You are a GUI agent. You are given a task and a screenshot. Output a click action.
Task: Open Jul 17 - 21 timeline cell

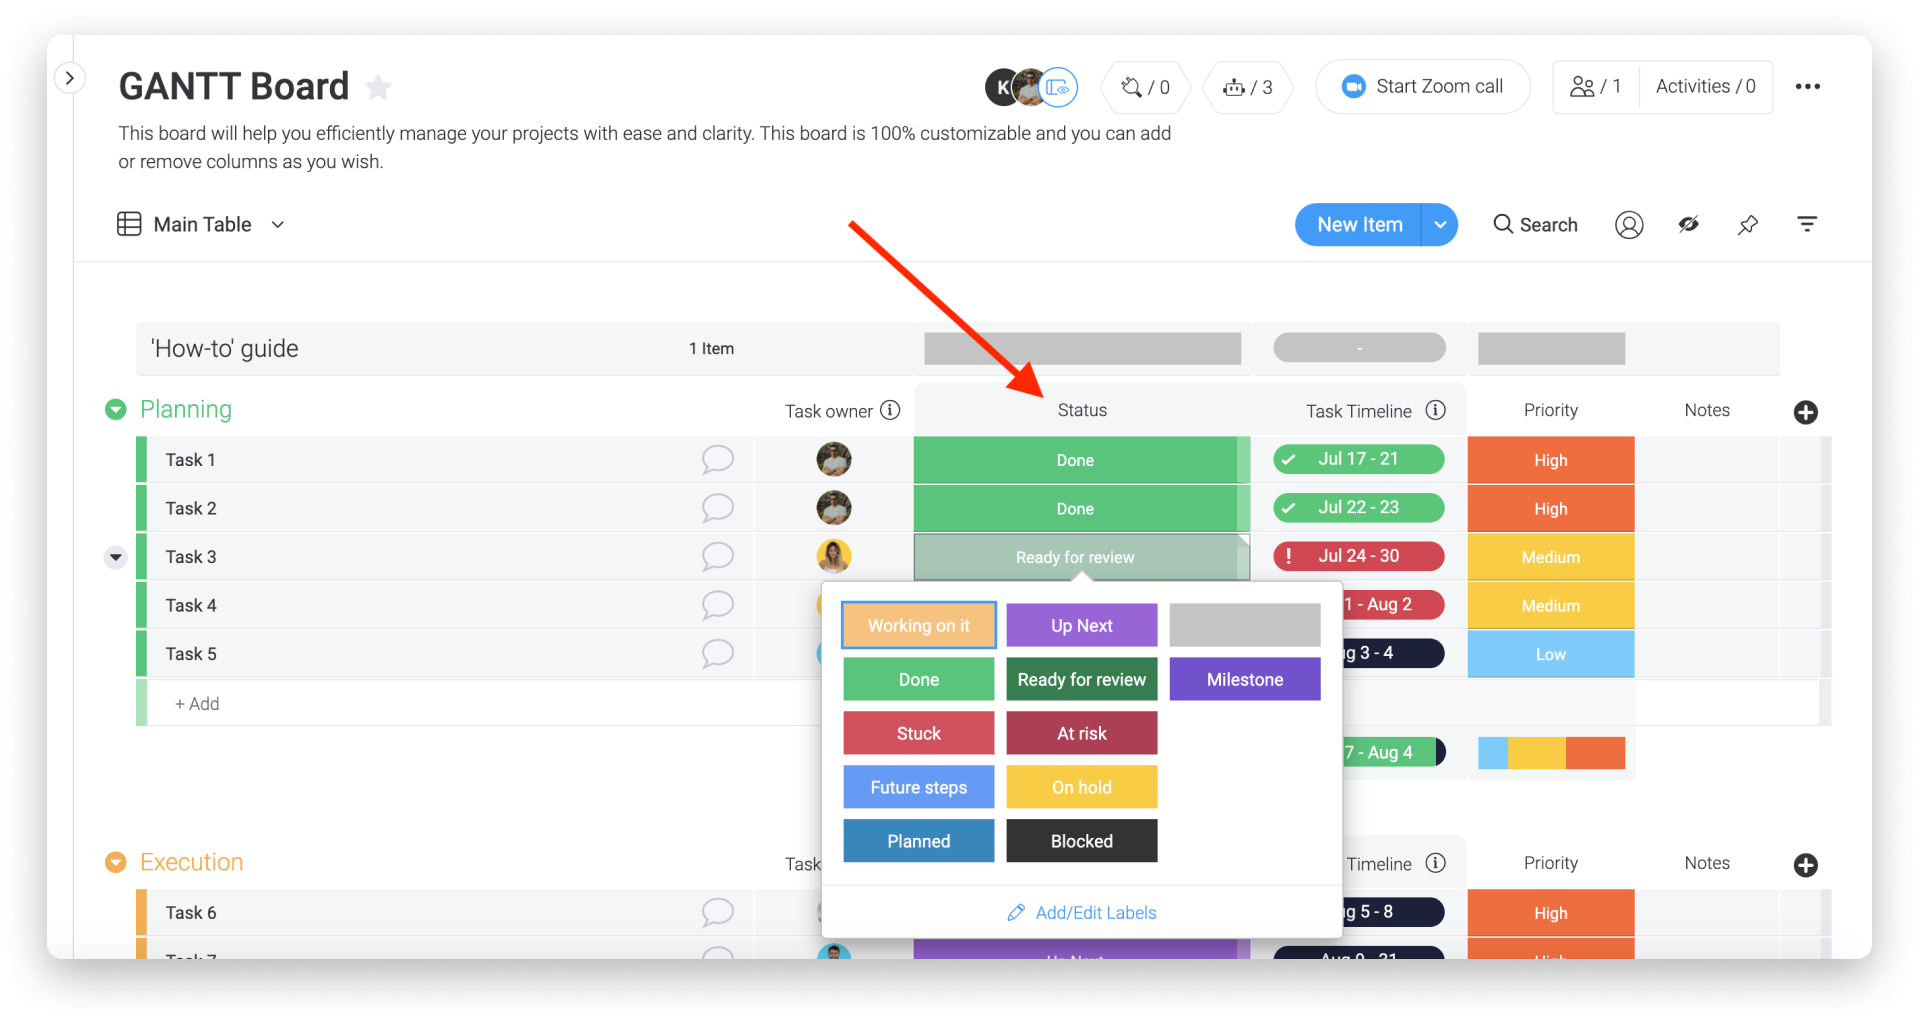coord(1358,459)
